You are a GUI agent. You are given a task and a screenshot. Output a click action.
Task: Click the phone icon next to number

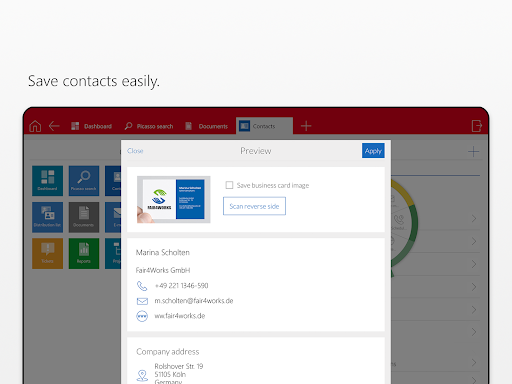(142, 286)
